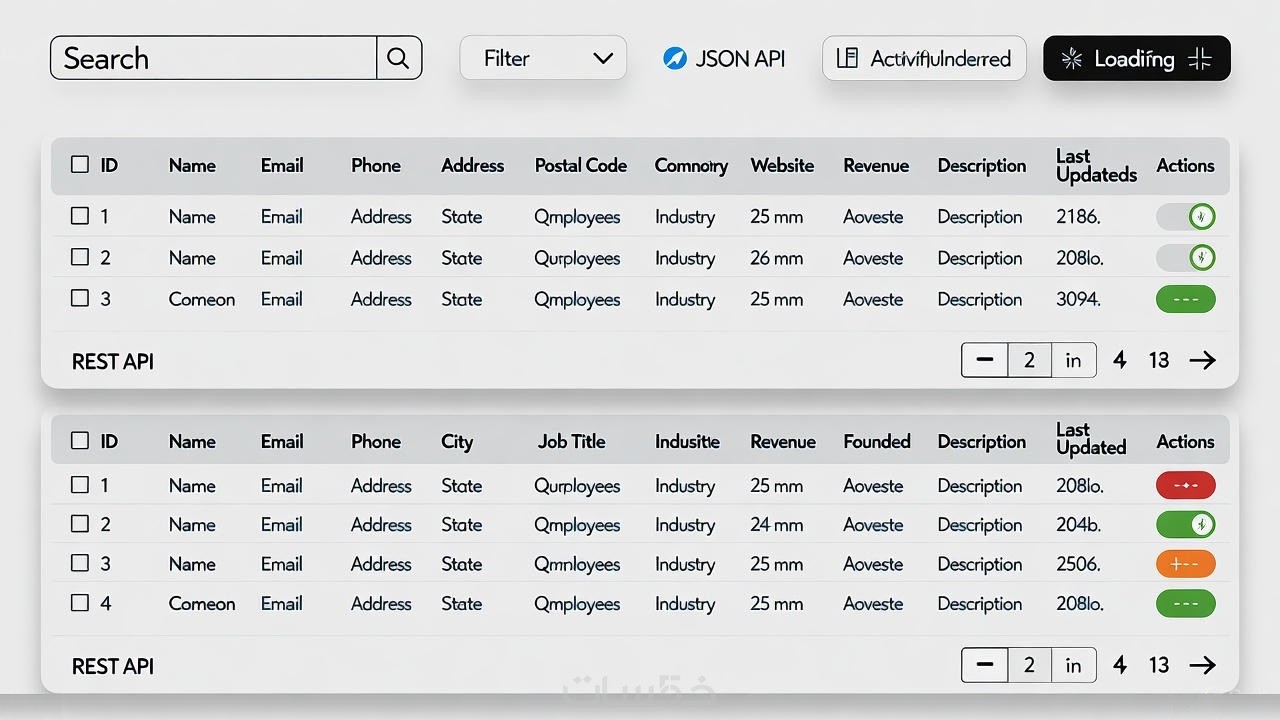
Task: Check row 3 Comeon in first table
Action: coord(80,298)
